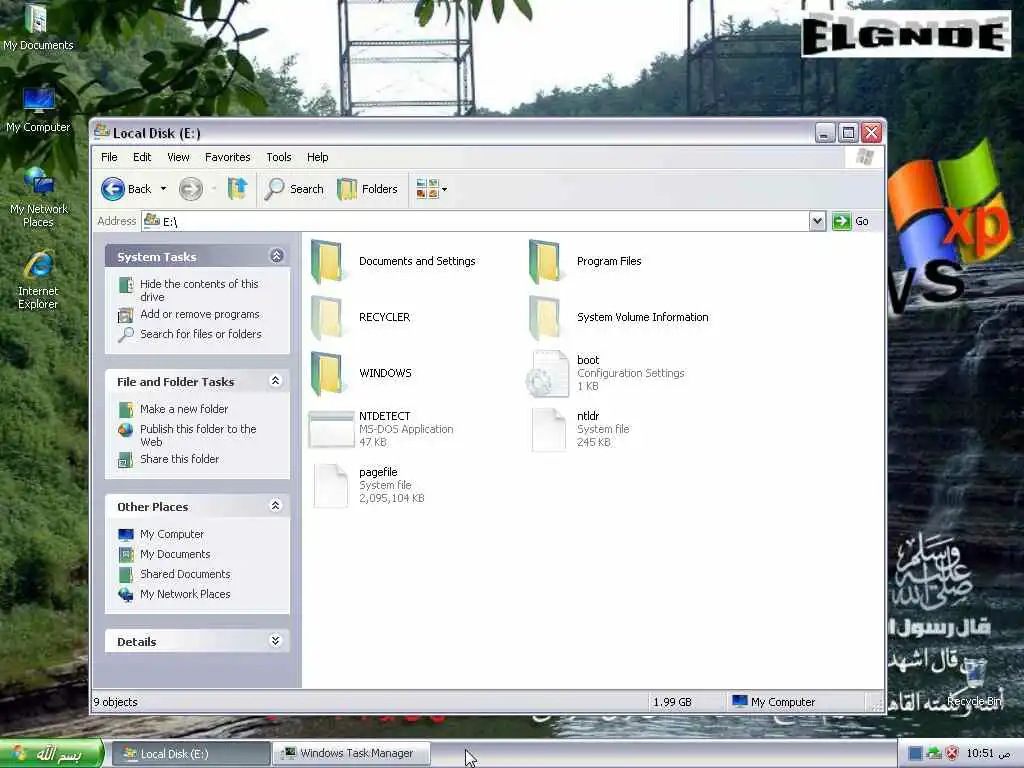
Task: Open the View menu
Action: pyautogui.click(x=178, y=157)
